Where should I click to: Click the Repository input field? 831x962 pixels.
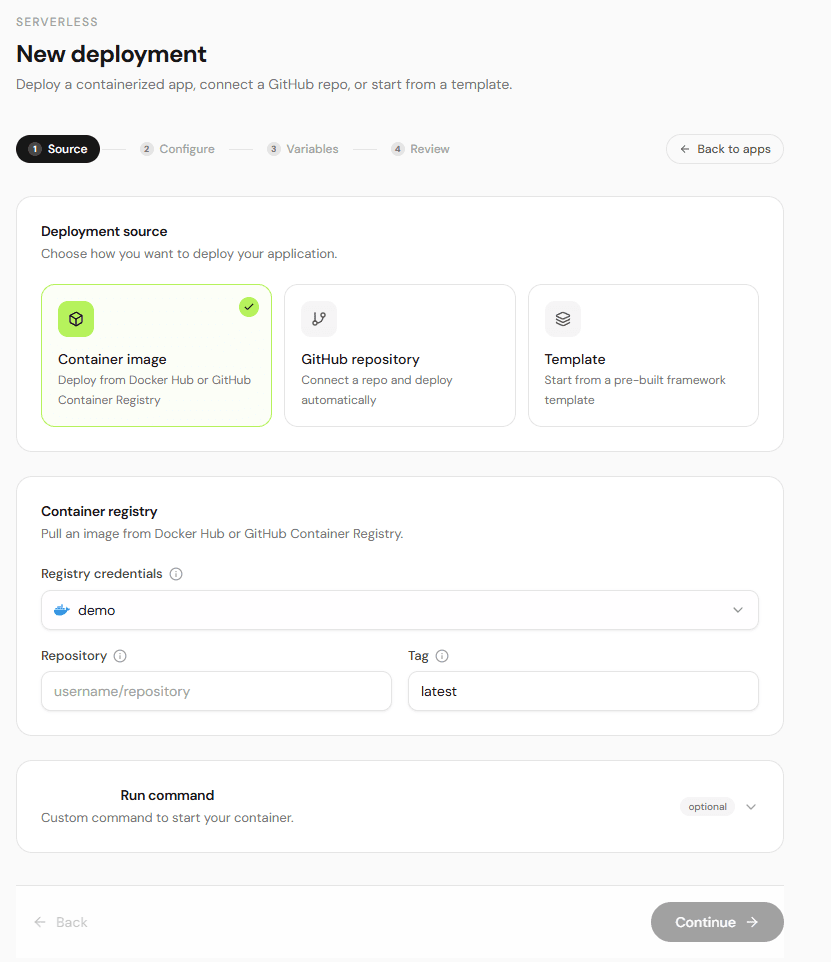[216, 691]
